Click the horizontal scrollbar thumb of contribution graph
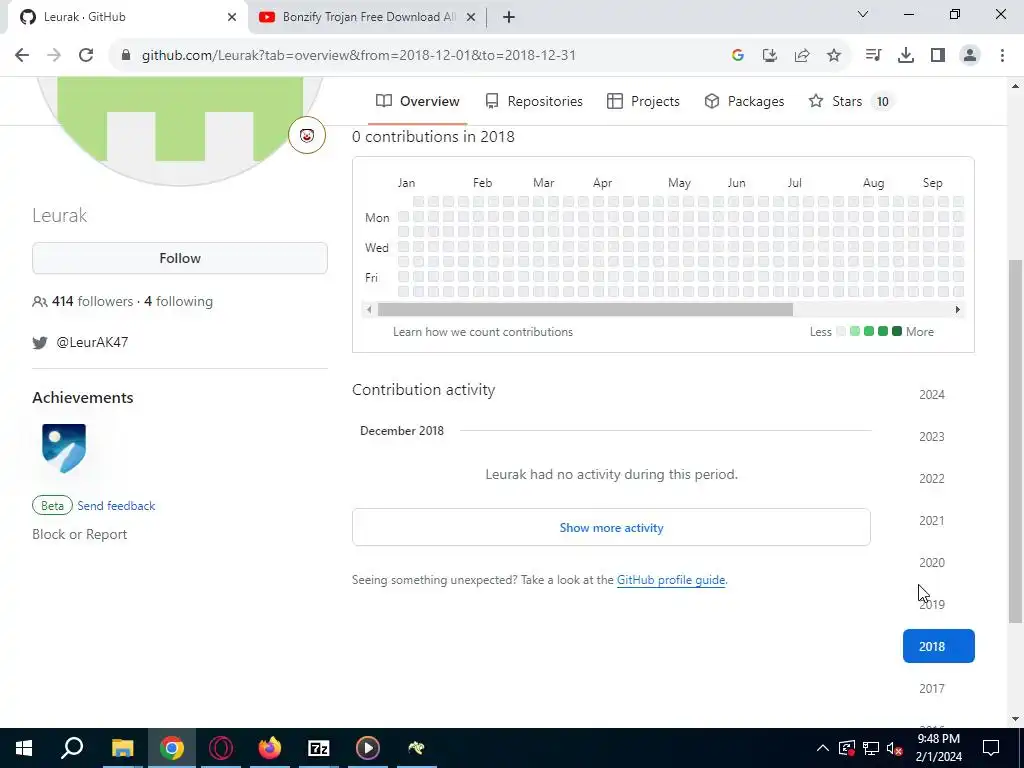1024x768 pixels. coord(585,310)
